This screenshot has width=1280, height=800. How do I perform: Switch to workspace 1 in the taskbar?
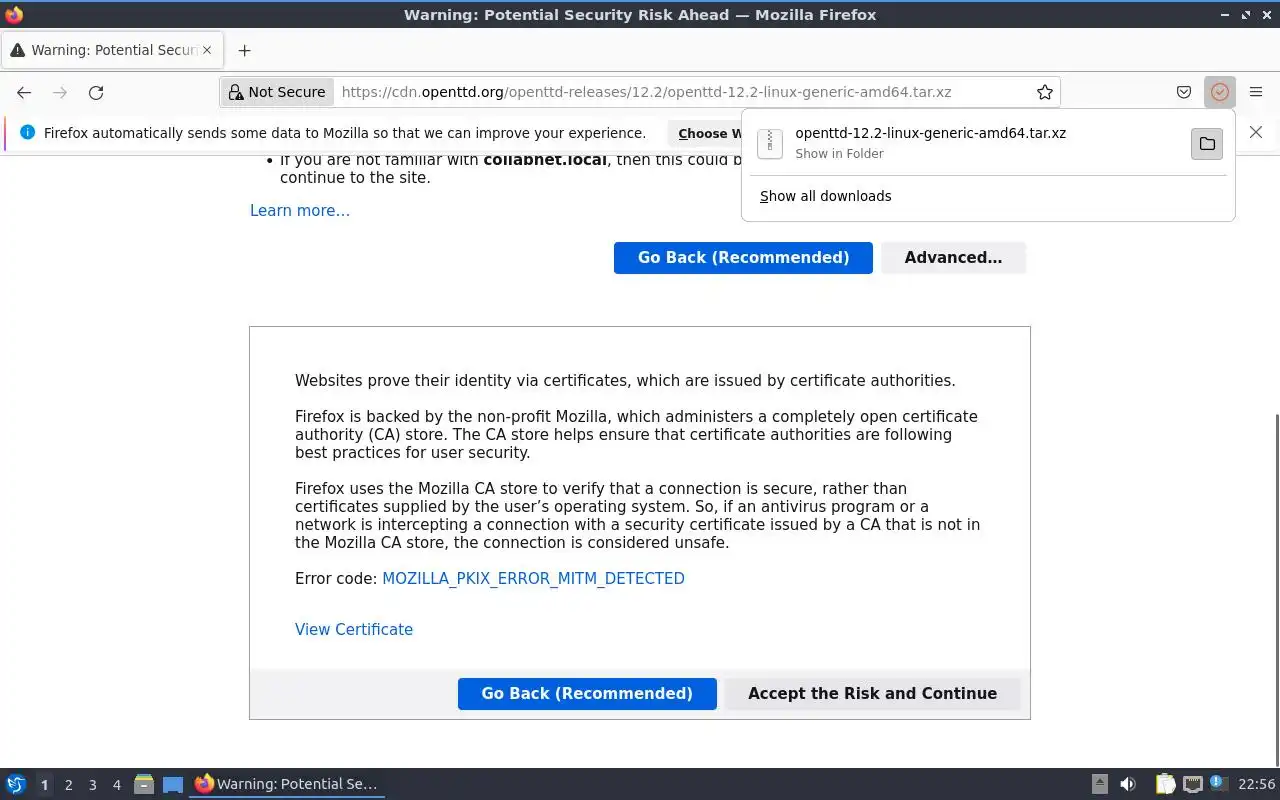[44, 785]
